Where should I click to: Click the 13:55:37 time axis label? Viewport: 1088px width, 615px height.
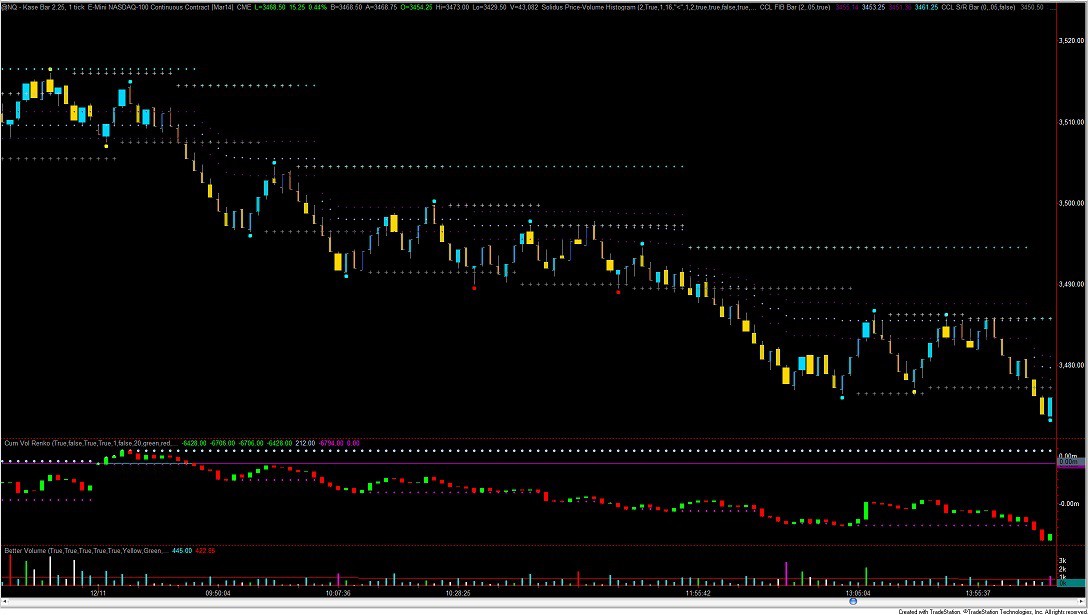[978, 593]
